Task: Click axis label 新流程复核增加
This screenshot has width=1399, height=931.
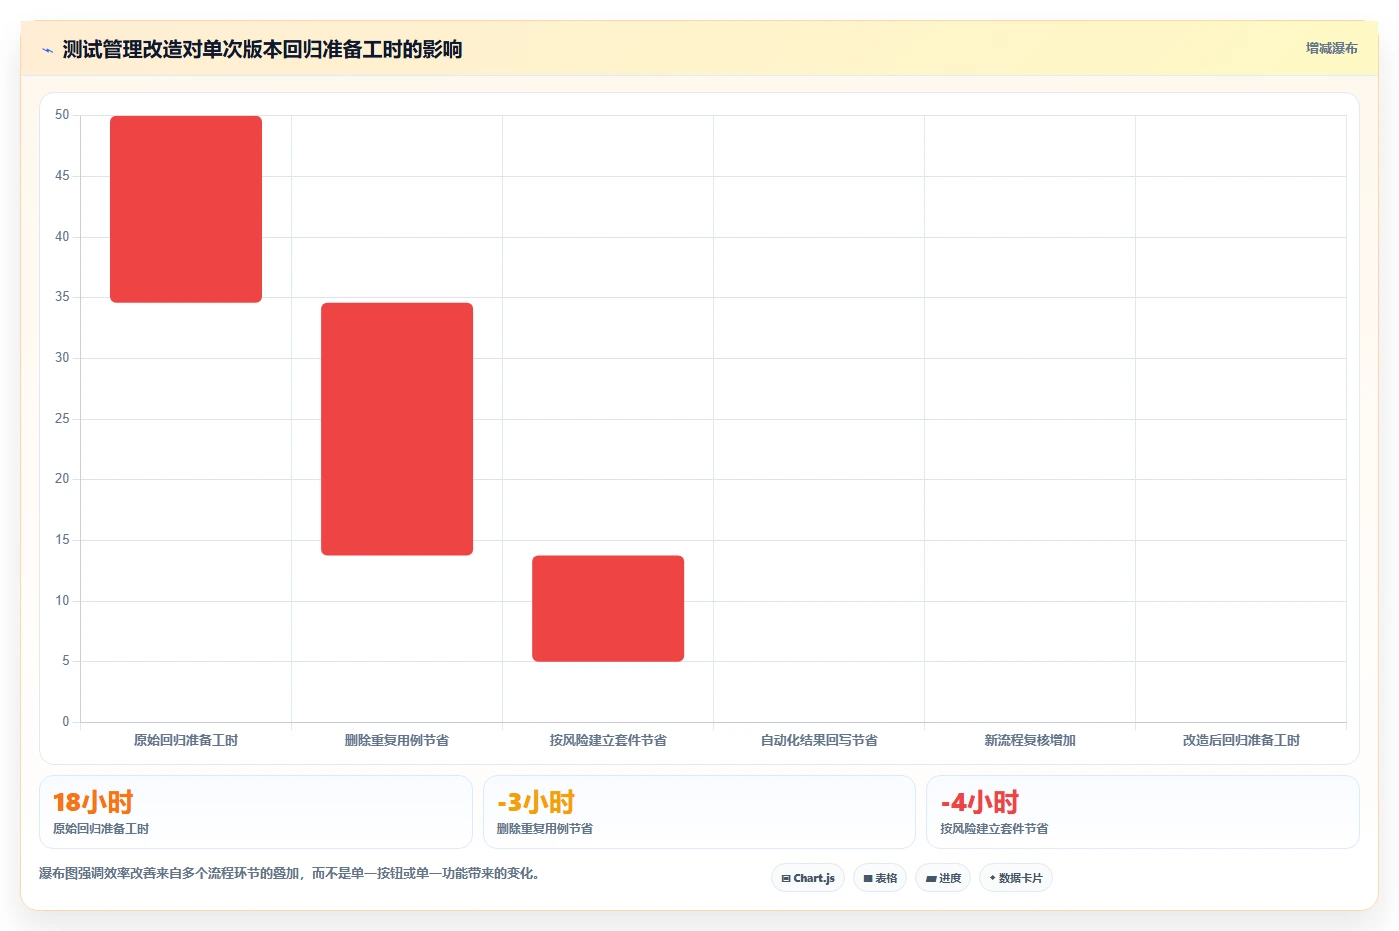Action: pos(1030,741)
